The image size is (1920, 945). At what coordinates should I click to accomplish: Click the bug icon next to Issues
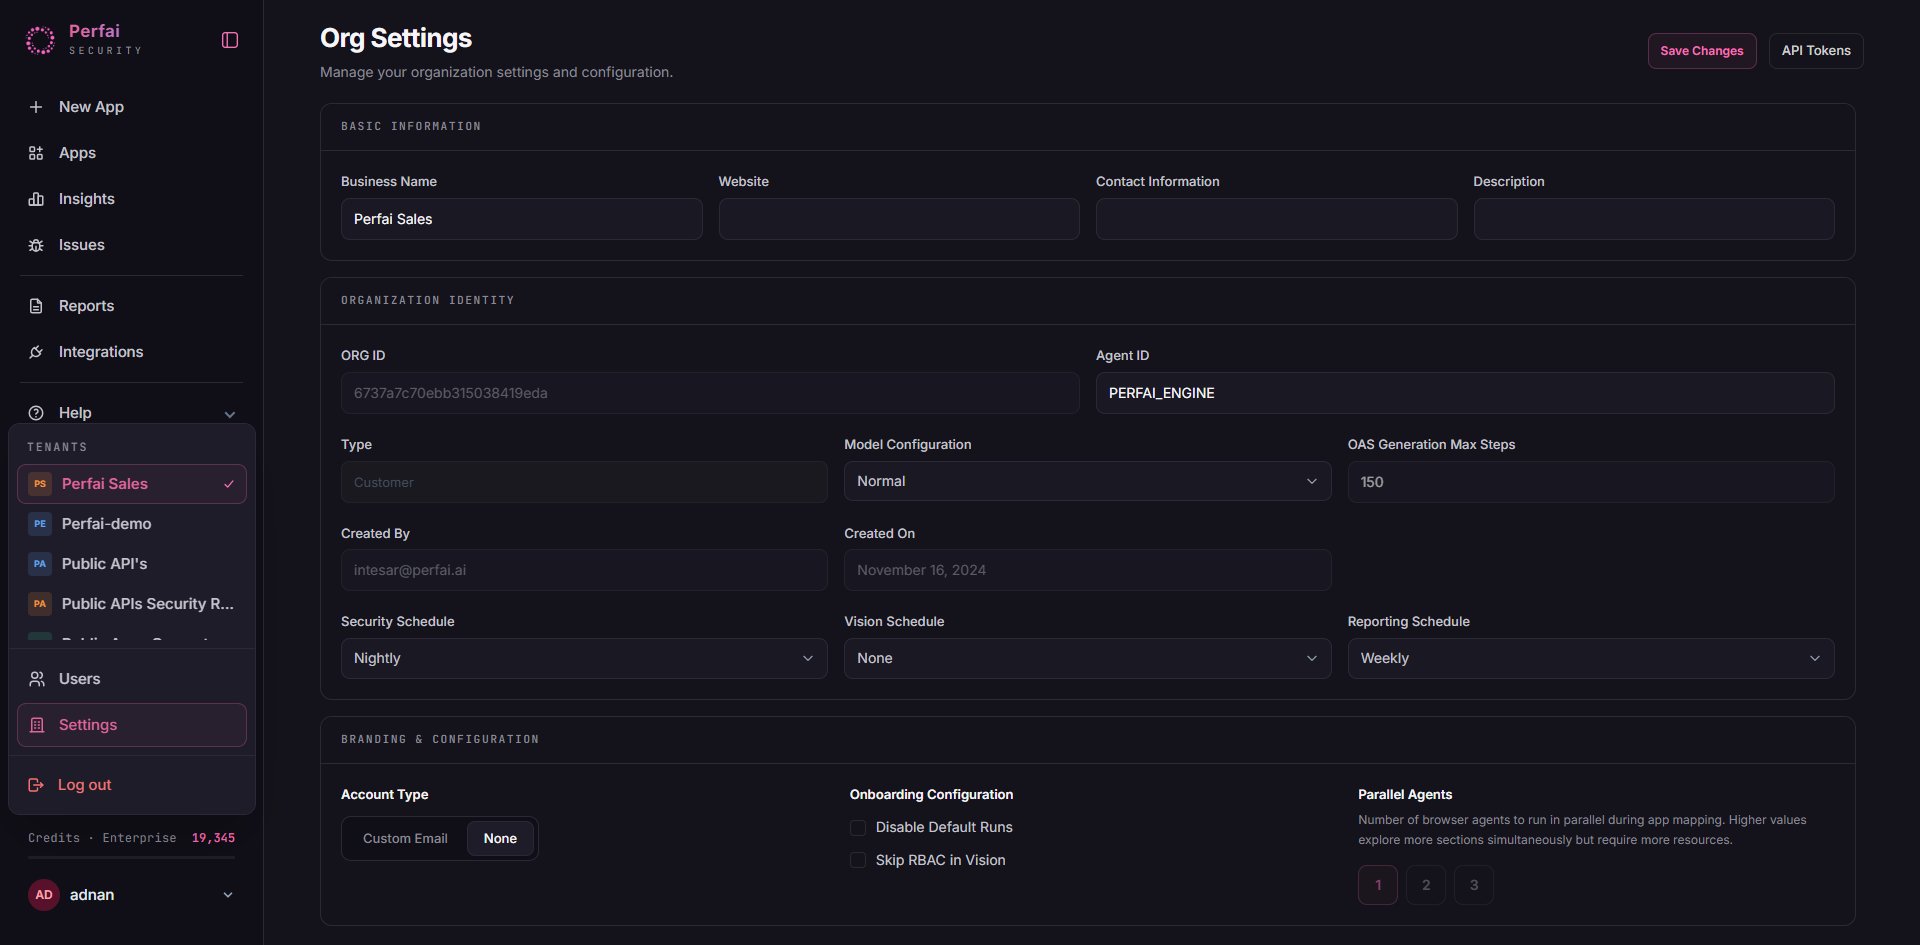[36, 245]
